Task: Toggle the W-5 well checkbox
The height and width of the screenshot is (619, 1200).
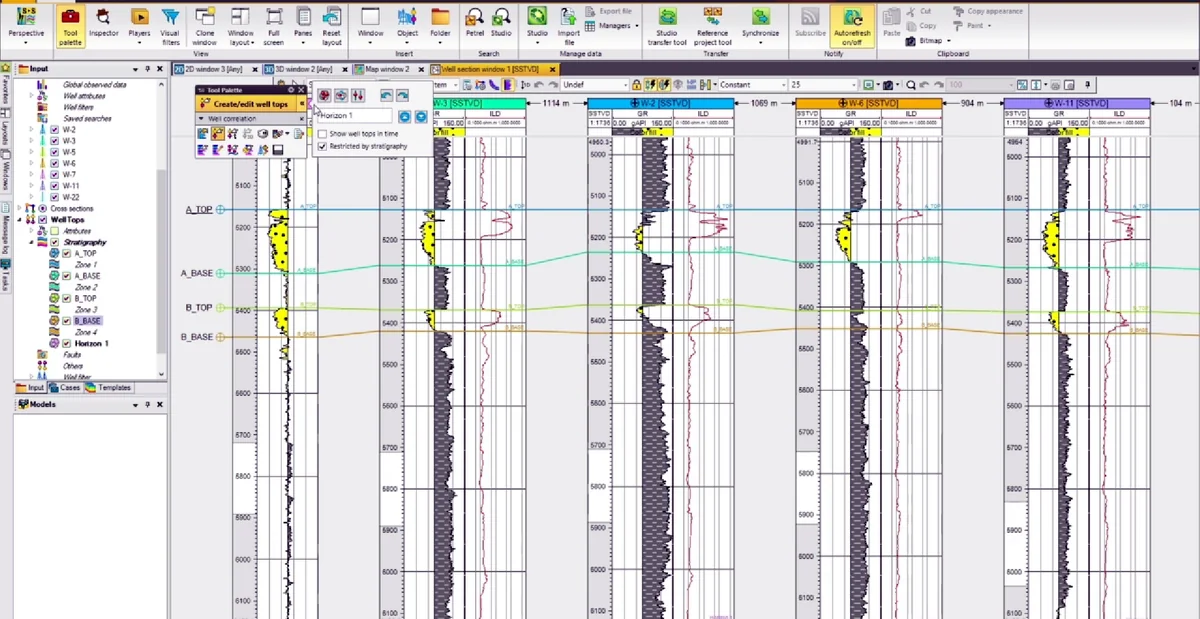Action: coord(54,152)
